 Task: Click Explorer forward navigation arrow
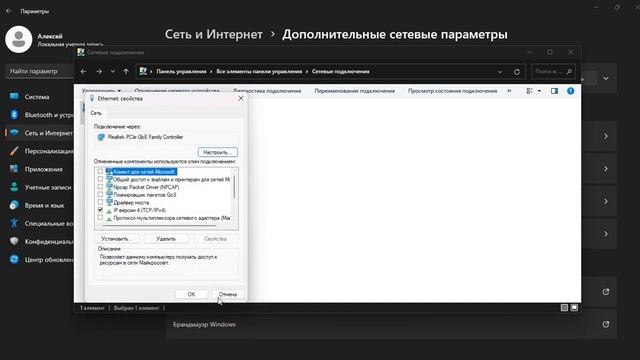[99, 71]
